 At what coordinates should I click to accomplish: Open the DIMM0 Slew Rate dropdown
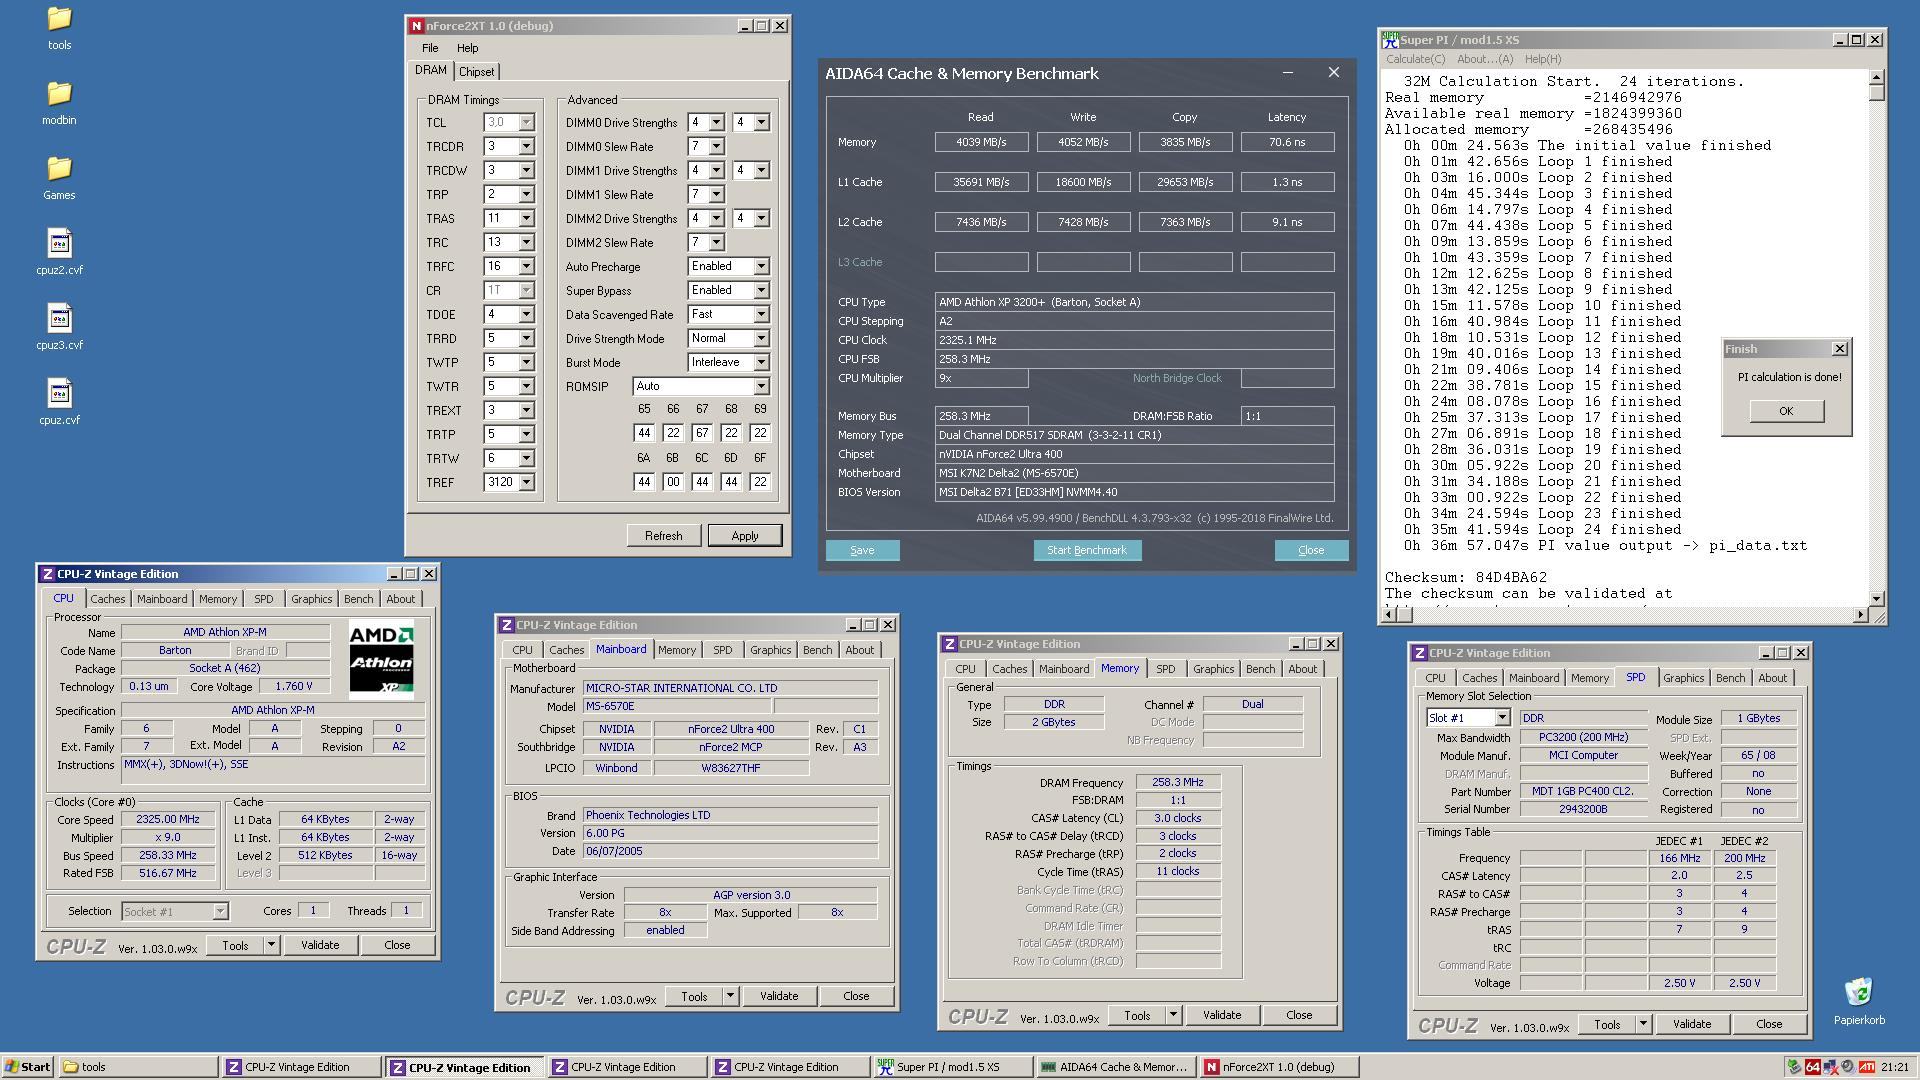pos(716,146)
